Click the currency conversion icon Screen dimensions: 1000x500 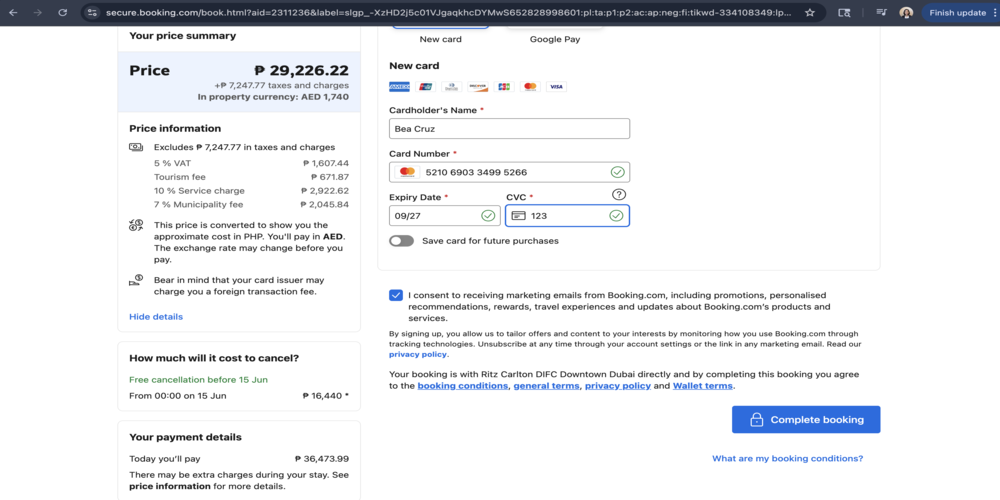tap(136, 224)
